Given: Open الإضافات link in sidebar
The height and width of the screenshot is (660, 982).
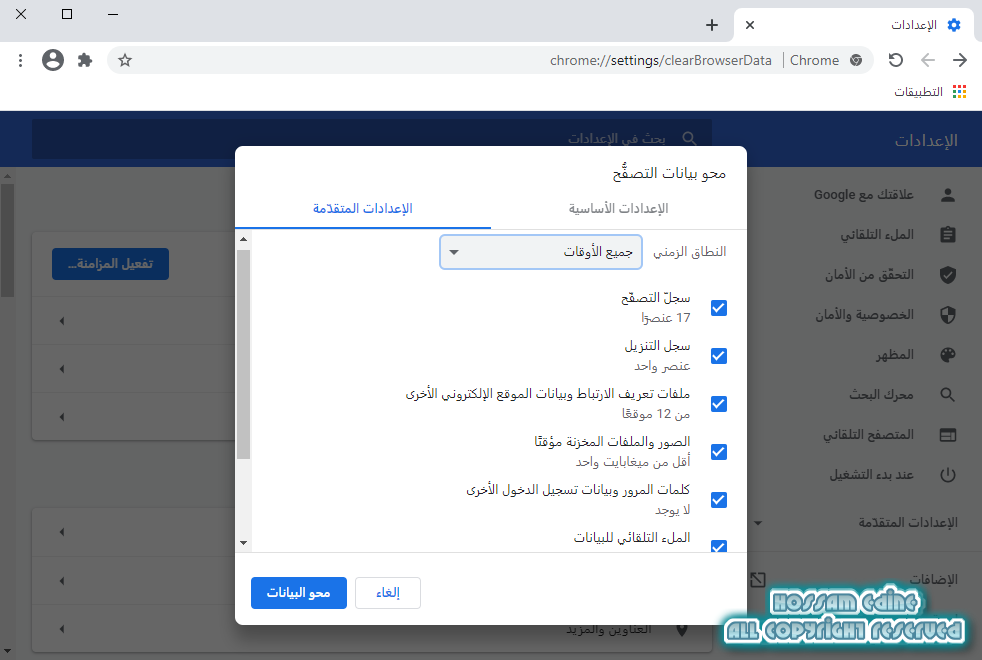Looking at the screenshot, I should (x=933, y=580).
